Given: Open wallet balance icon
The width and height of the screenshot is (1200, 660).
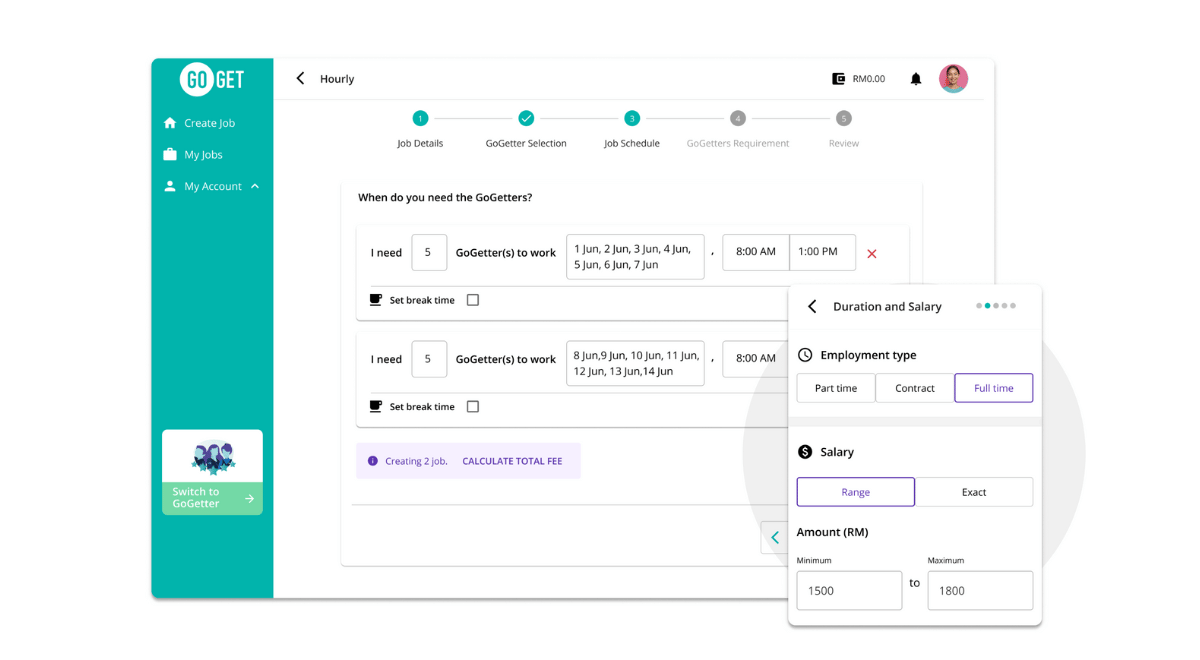Looking at the screenshot, I should coord(838,79).
